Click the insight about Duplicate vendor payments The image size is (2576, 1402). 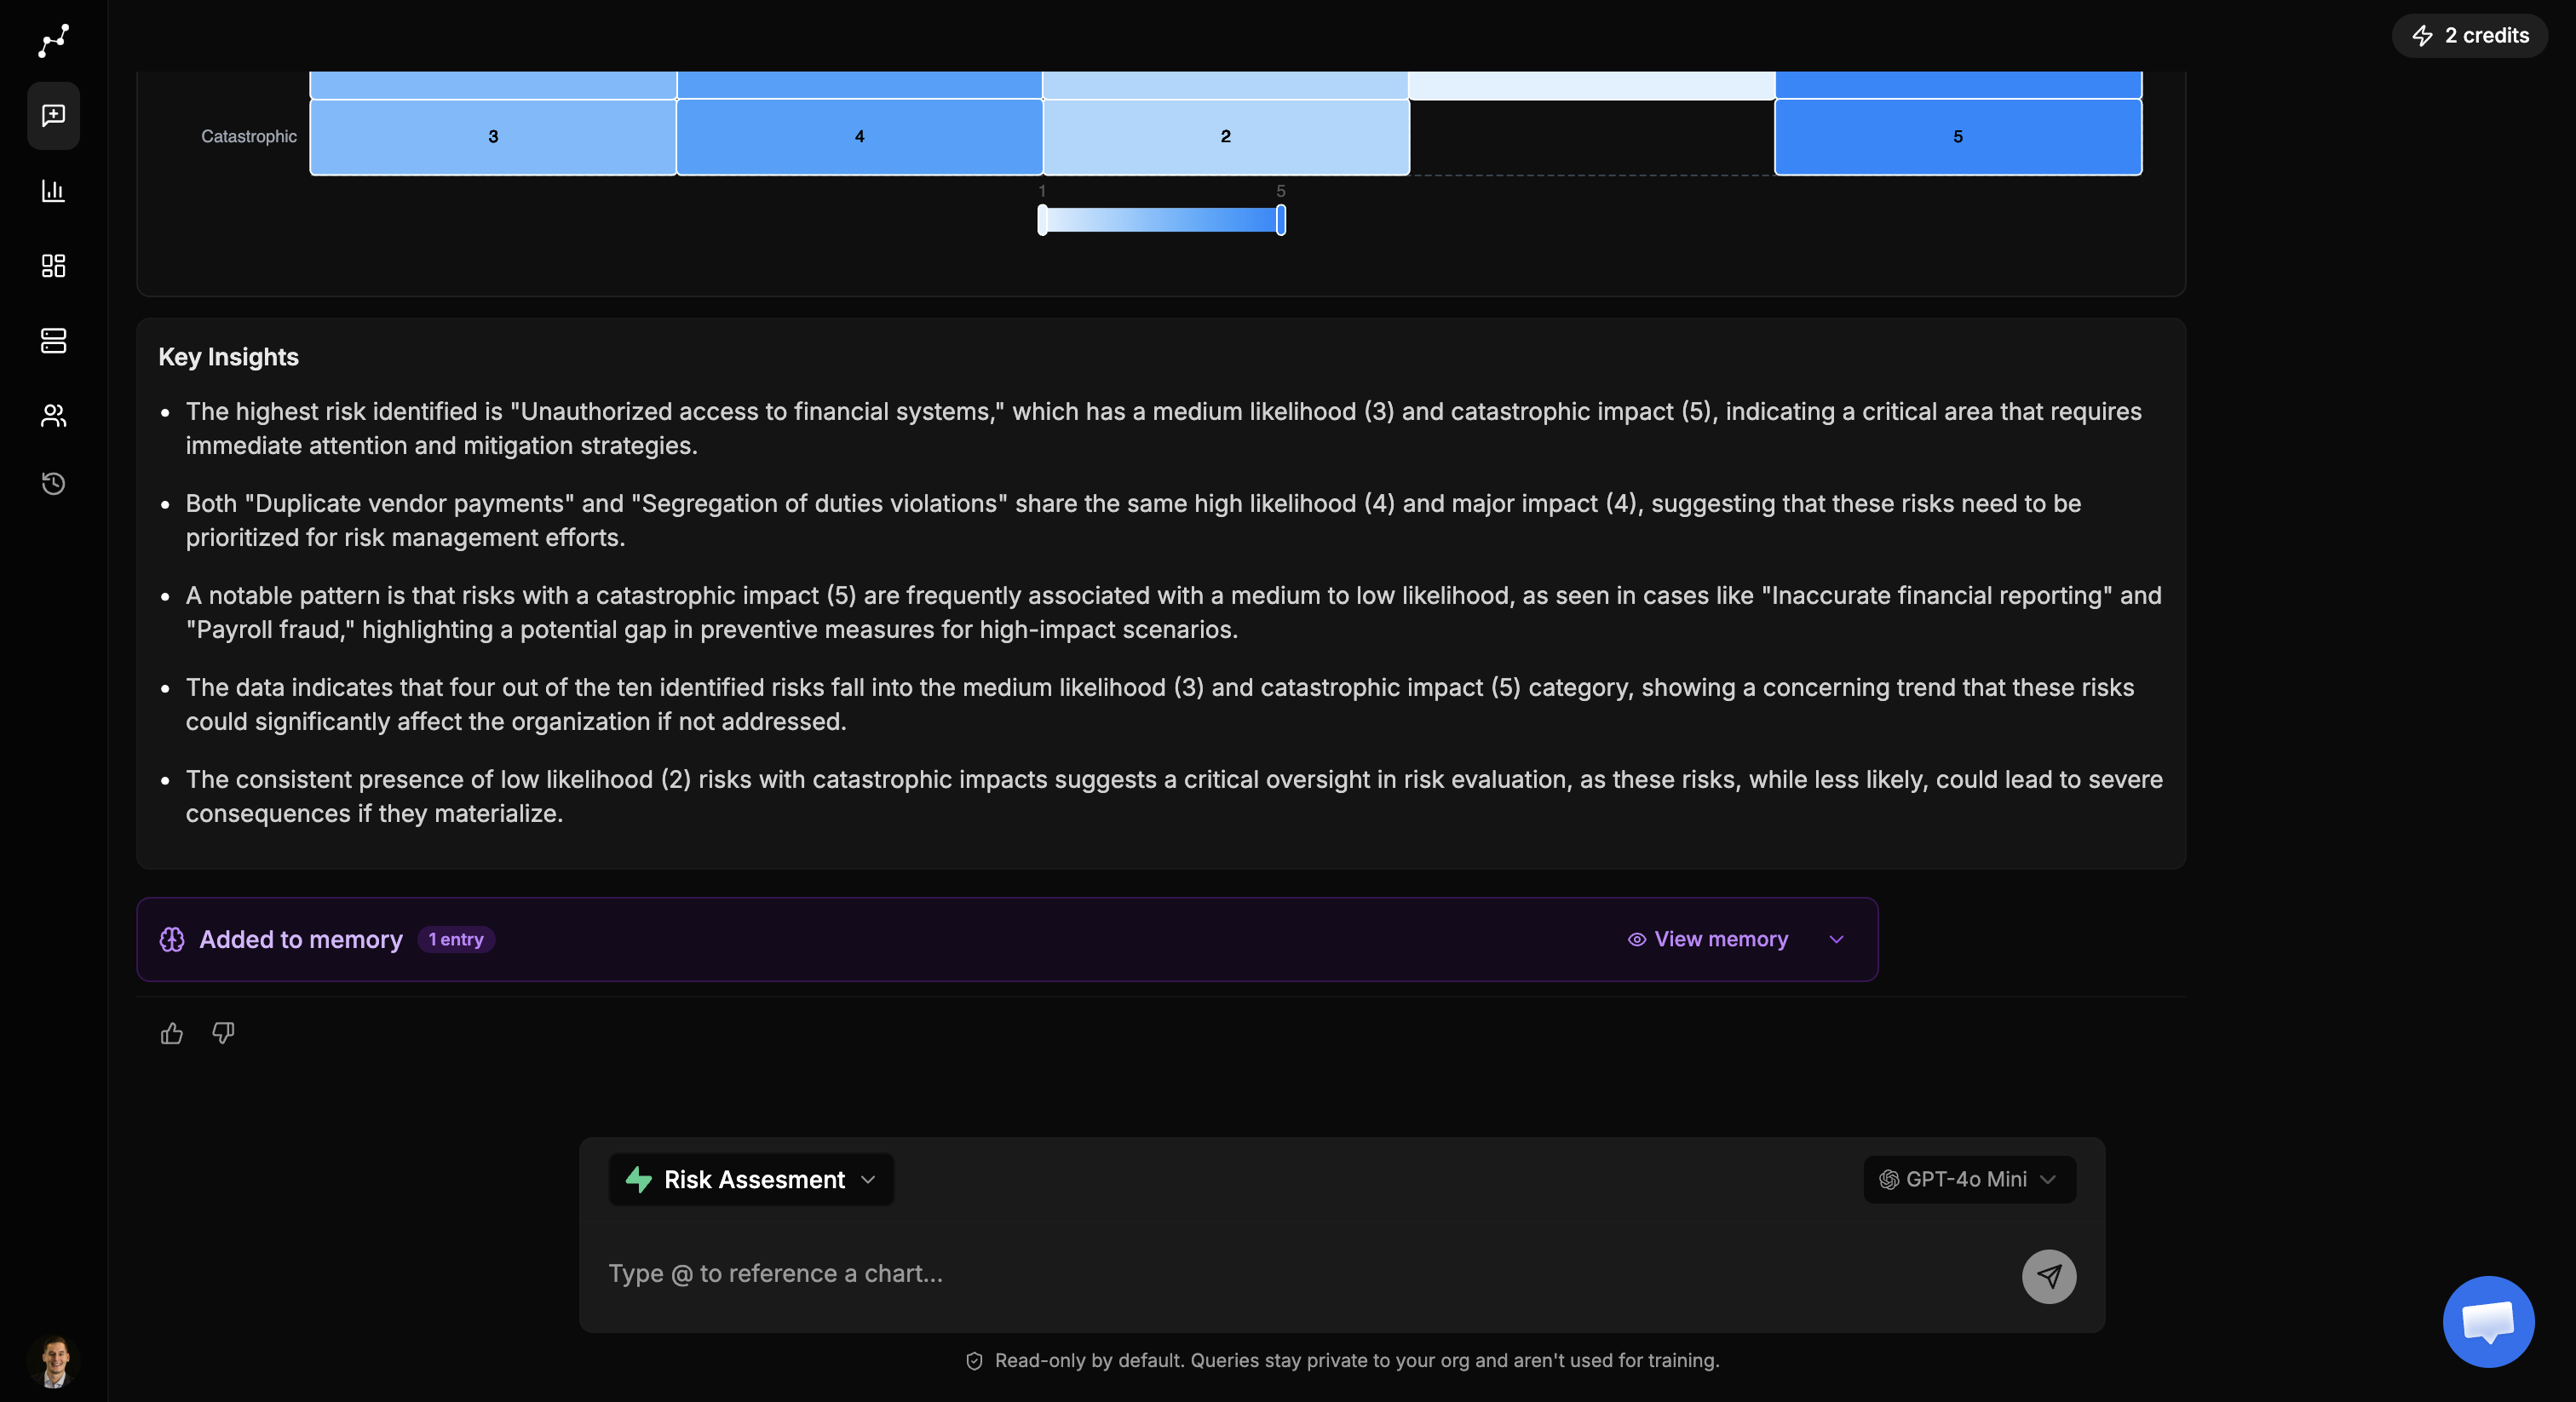(1133, 521)
